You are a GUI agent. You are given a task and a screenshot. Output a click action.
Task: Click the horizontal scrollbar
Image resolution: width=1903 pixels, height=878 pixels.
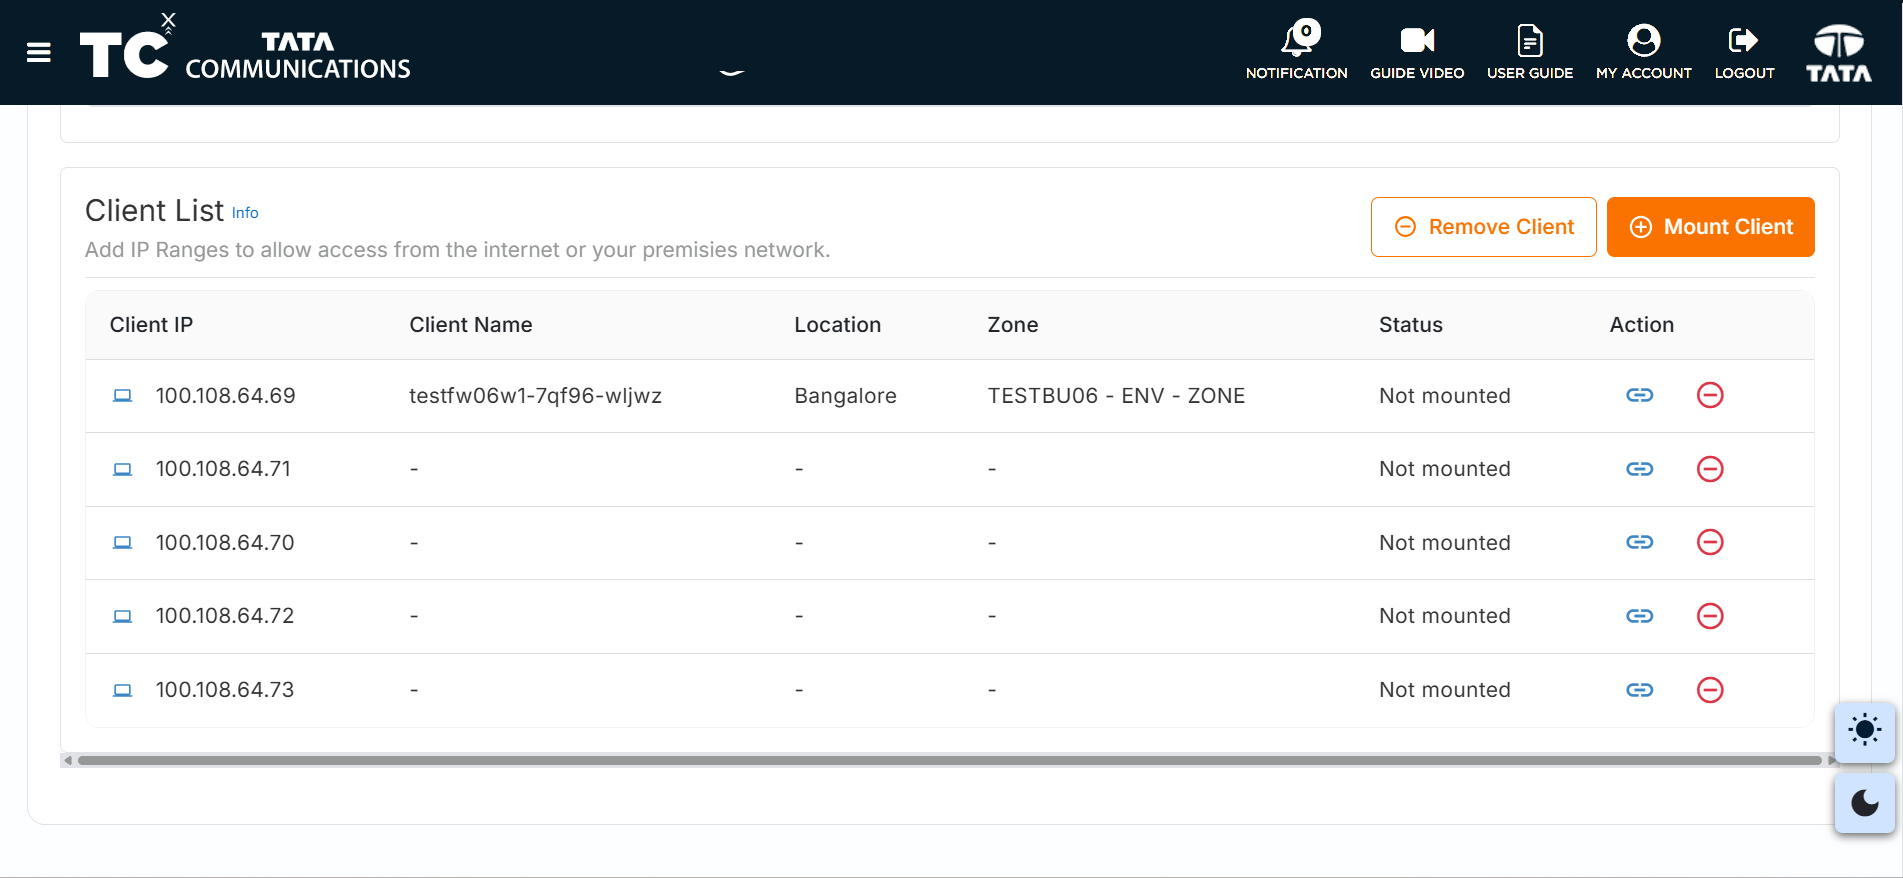point(949,760)
